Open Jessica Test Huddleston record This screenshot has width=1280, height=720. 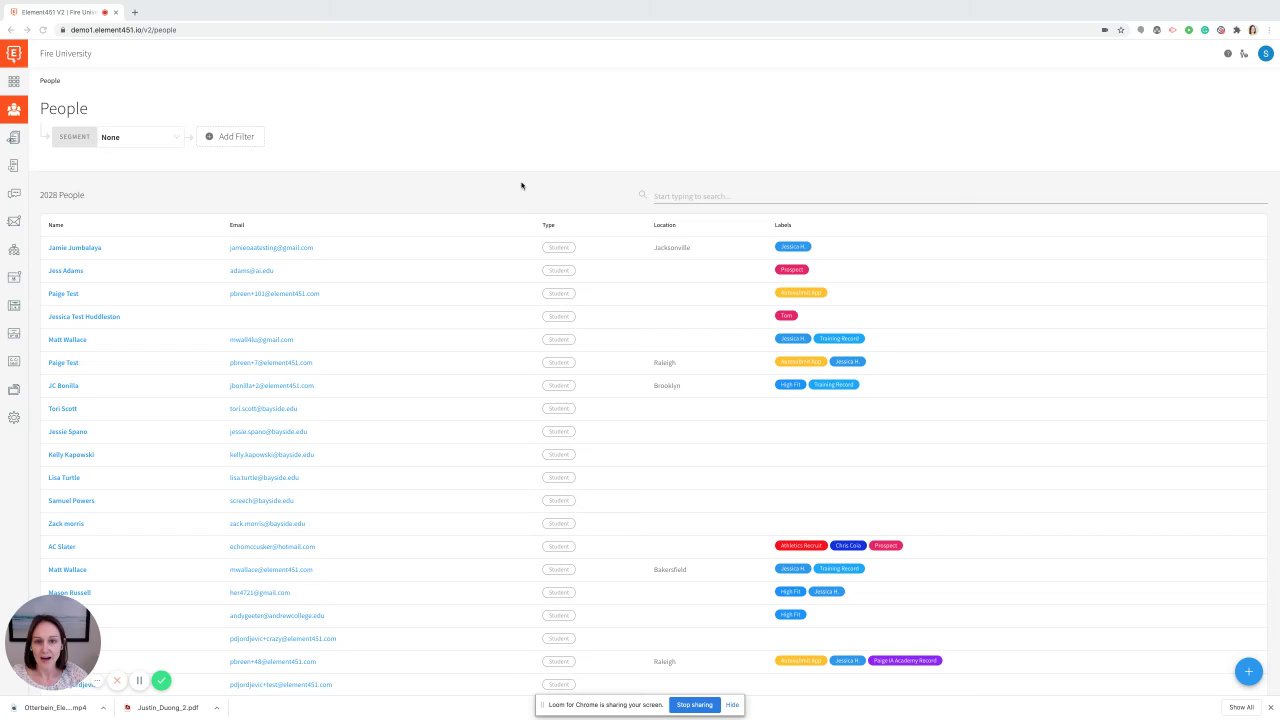[x=84, y=317]
